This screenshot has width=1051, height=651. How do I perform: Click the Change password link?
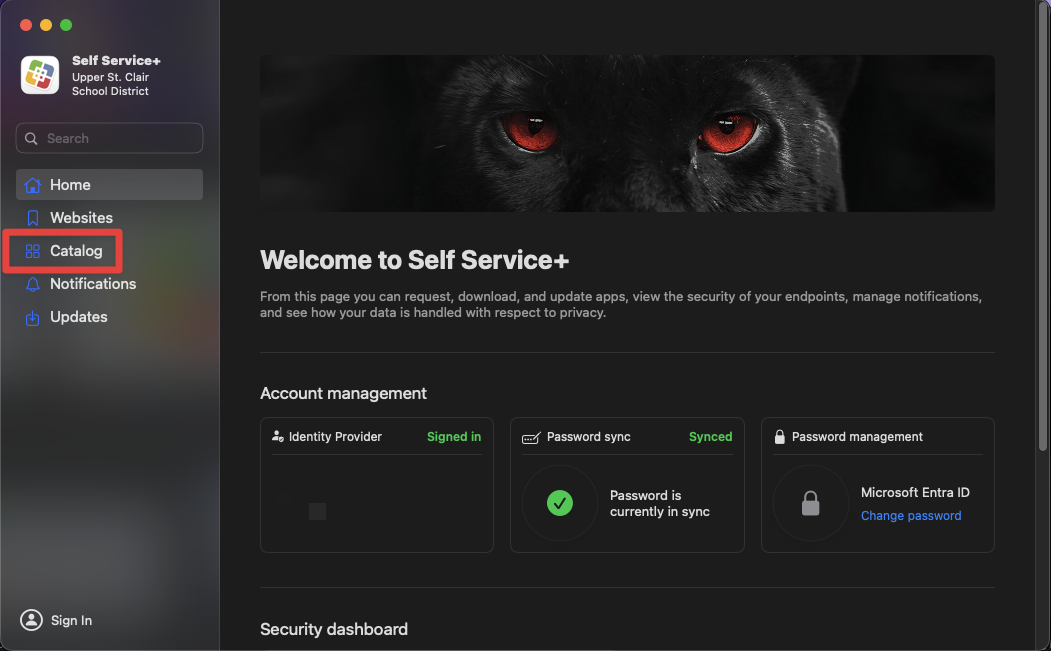[x=911, y=516]
